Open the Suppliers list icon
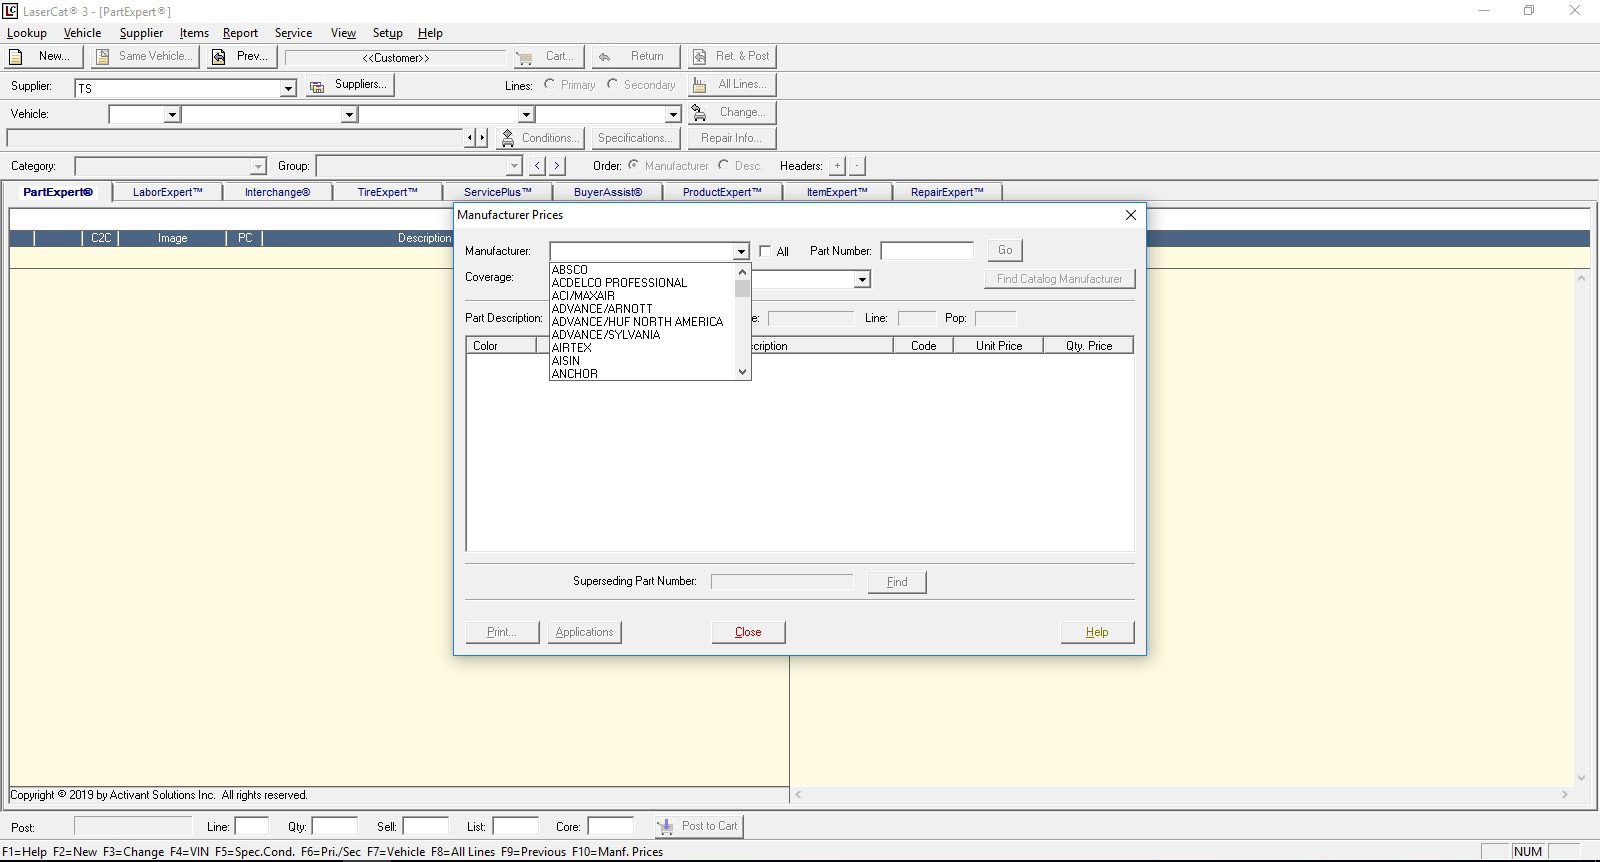 click(317, 86)
